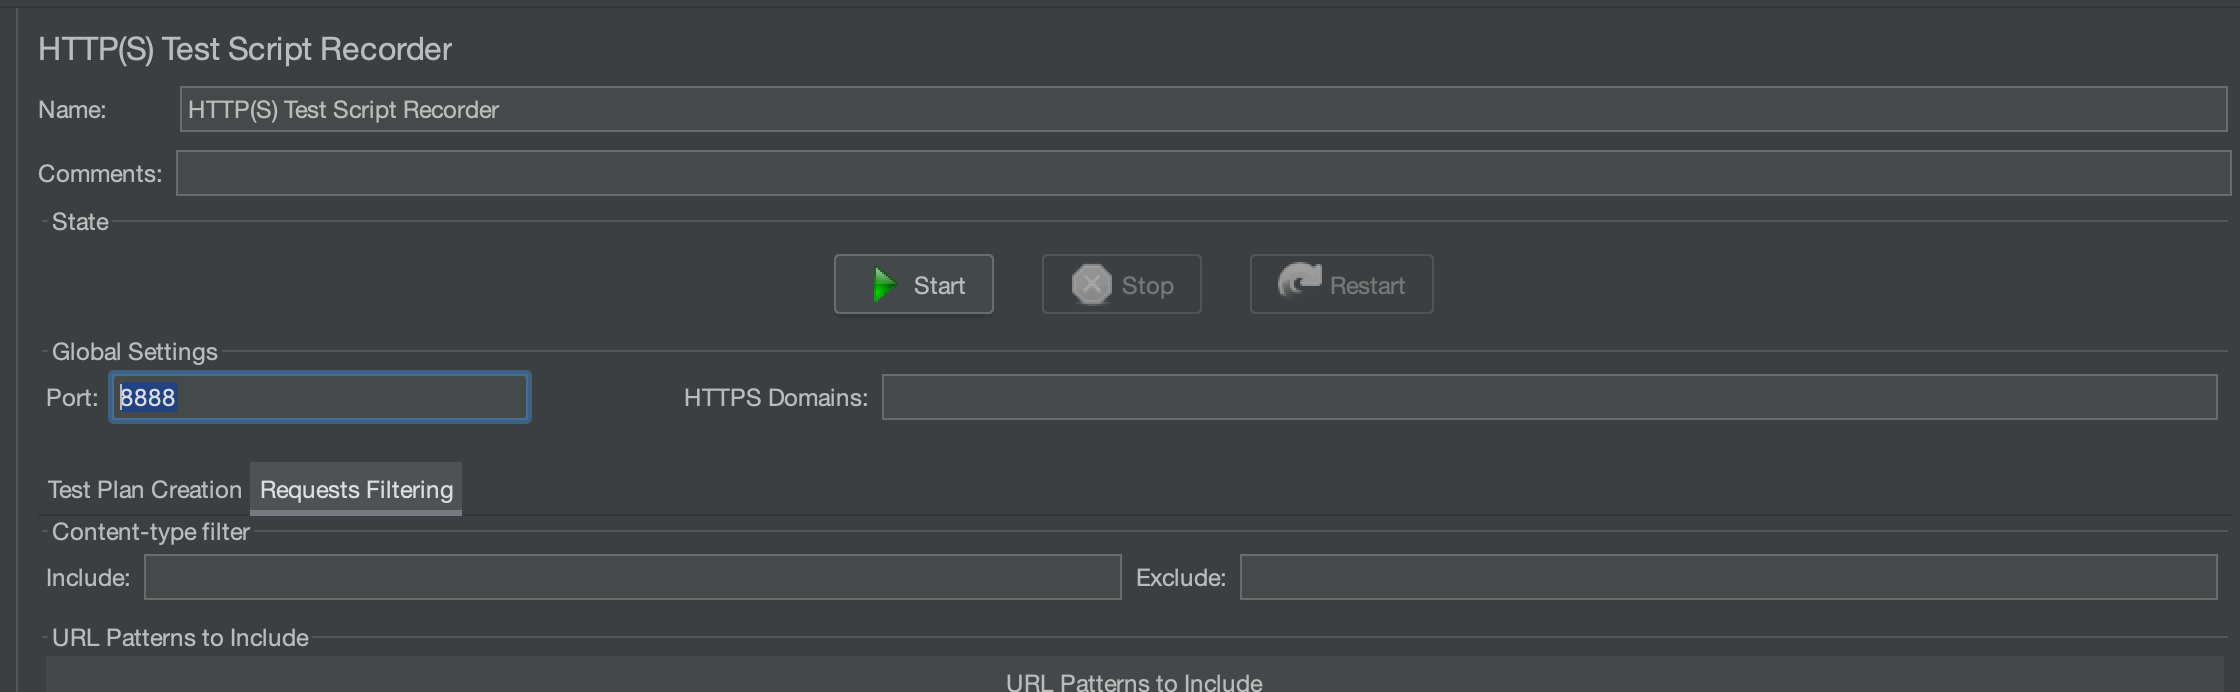2240x692 pixels.
Task: Click the Restart arrow icon
Action: (x=1299, y=281)
